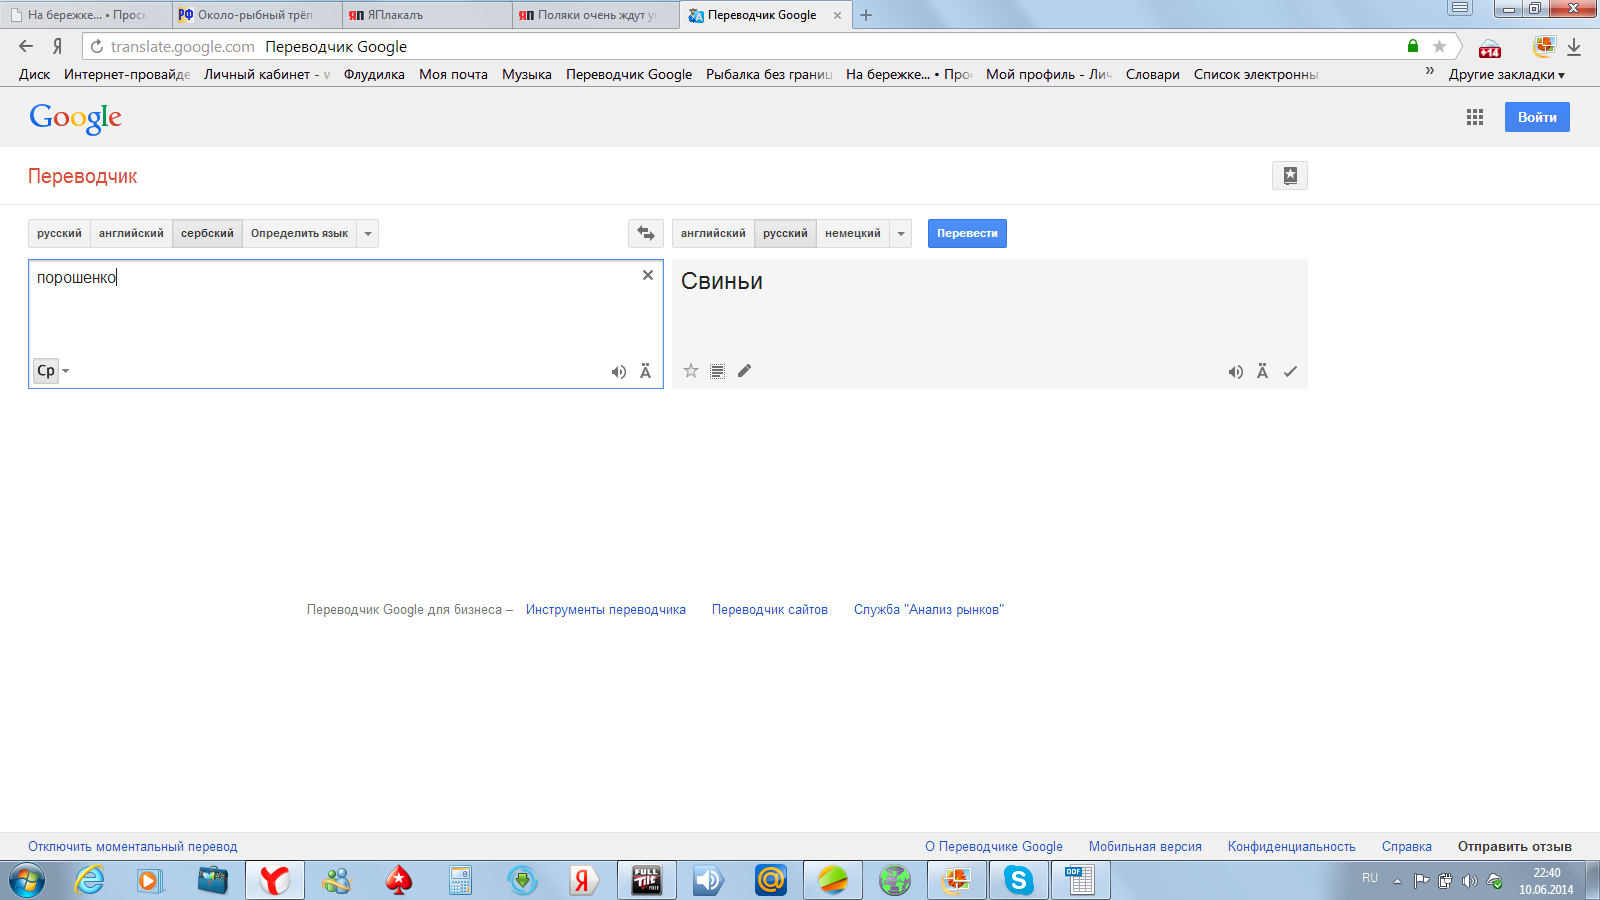
Task: Set target language to немецкий
Action: click(x=853, y=233)
